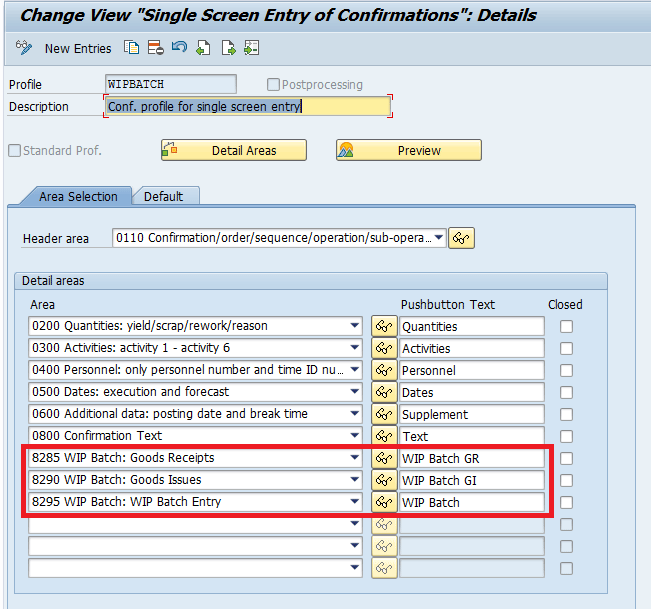Toggle the Closed checkbox for Dates row
Image resolution: width=651 pixels, height=609 pixels.
pyautogui.click(x=567, y=392)
